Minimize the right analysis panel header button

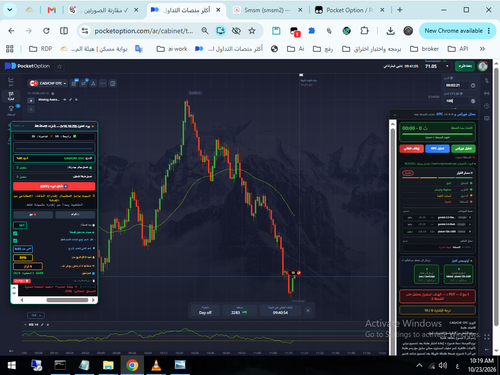[x=395, y=114]
